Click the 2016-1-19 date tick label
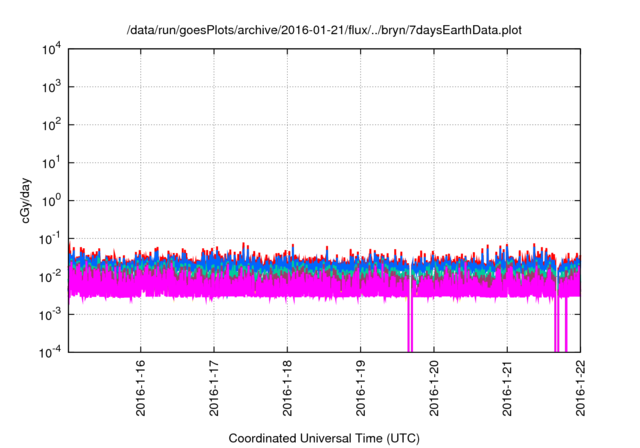The width and height of the screenshot is (640, 448). pos(360,388)
